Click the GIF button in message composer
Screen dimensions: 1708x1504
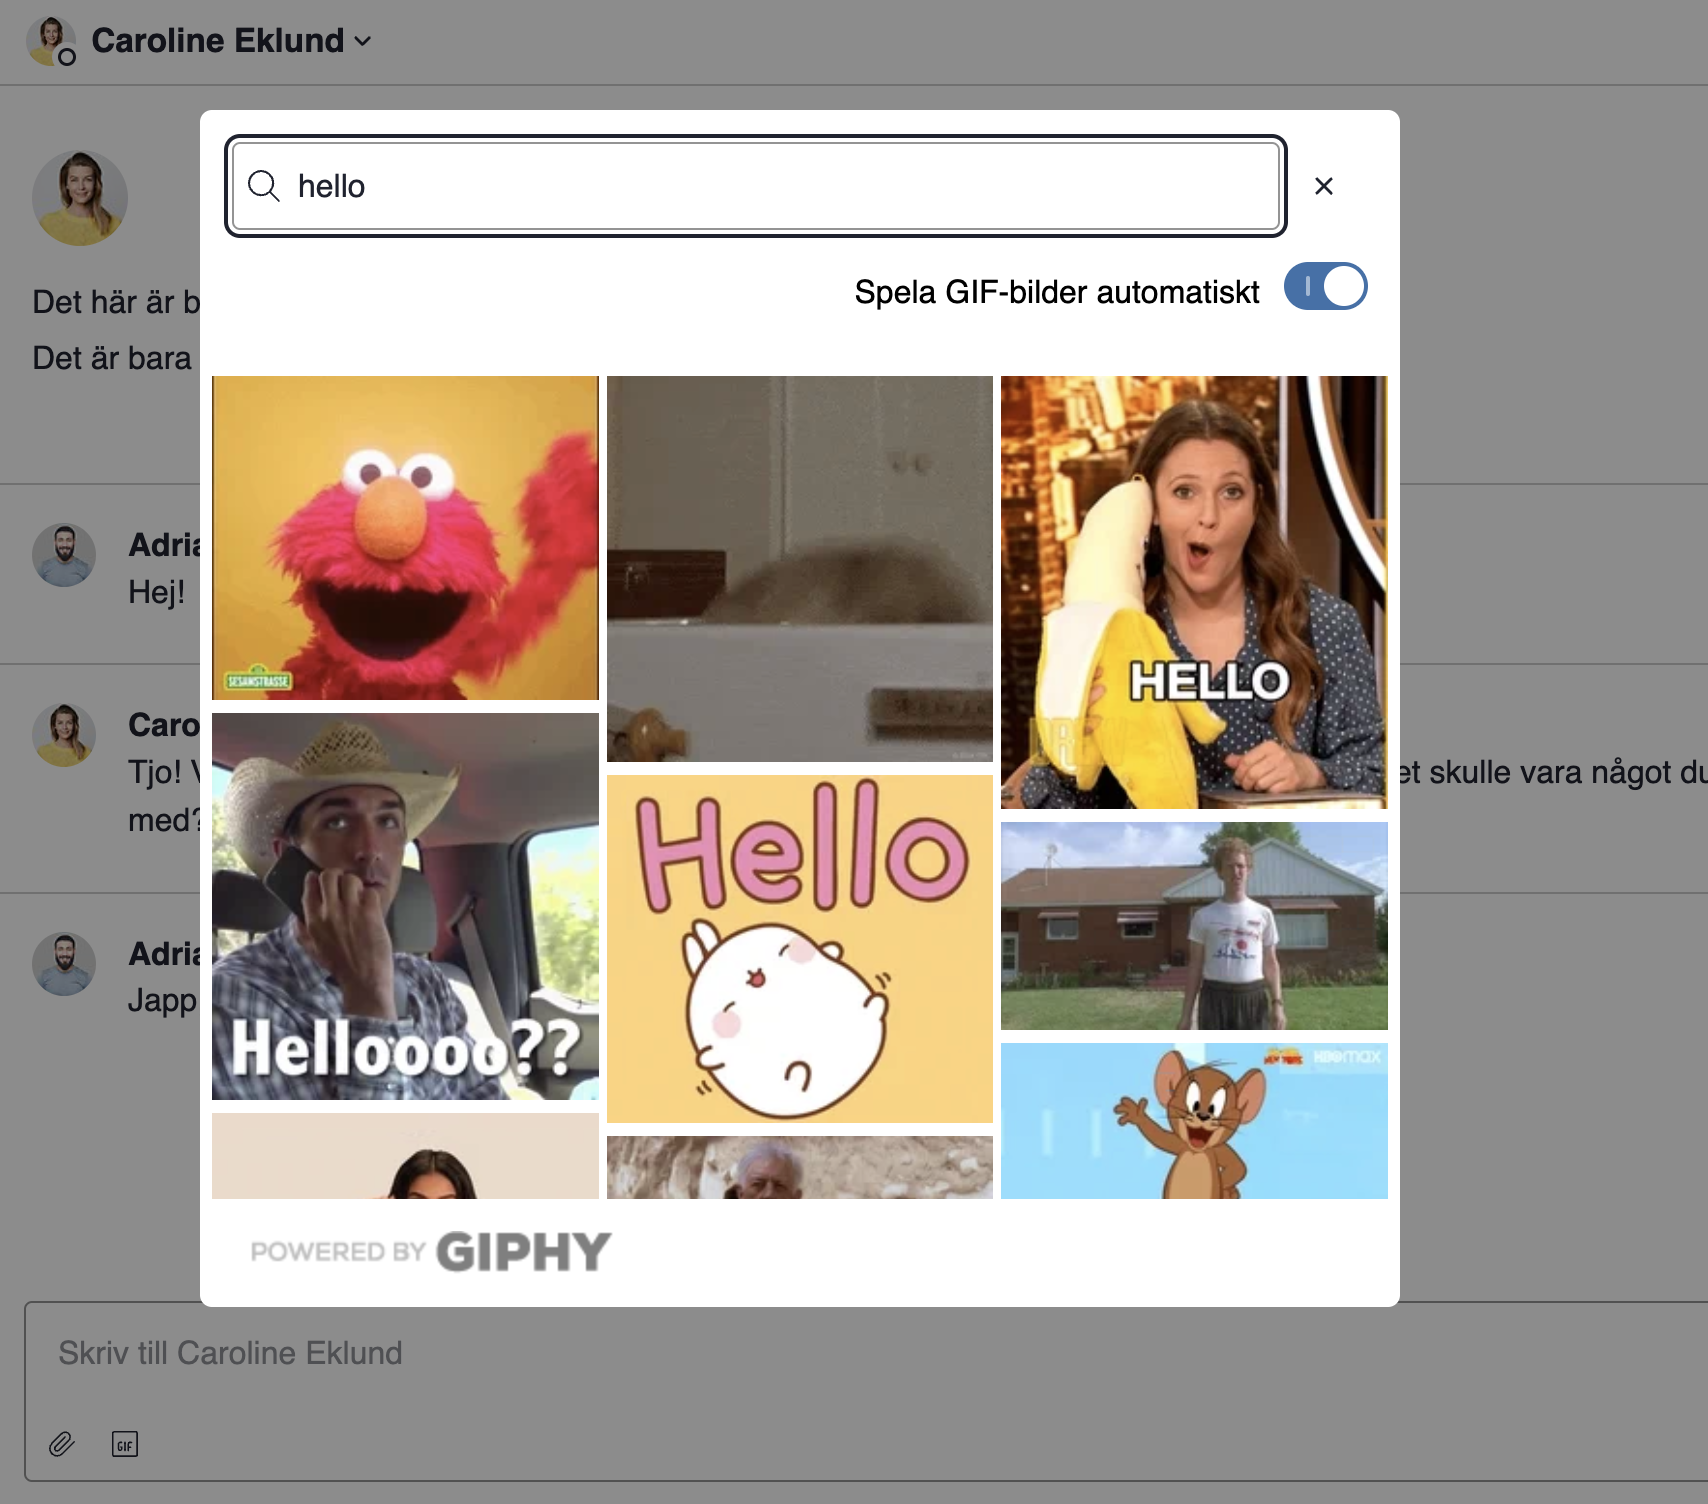[x=125, y=1444]
